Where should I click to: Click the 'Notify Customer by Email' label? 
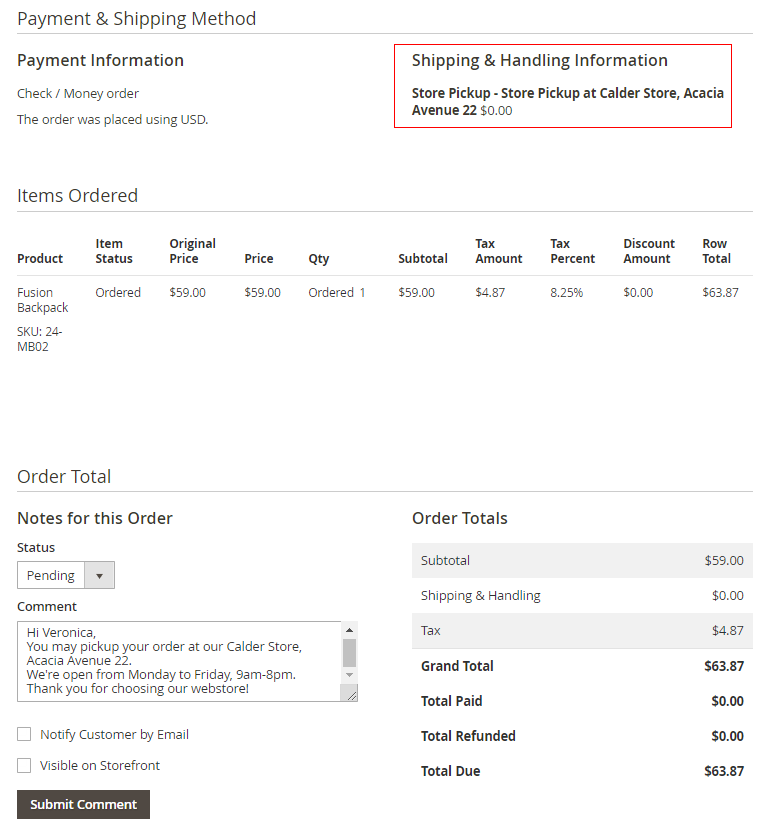(x=114, y=734)
